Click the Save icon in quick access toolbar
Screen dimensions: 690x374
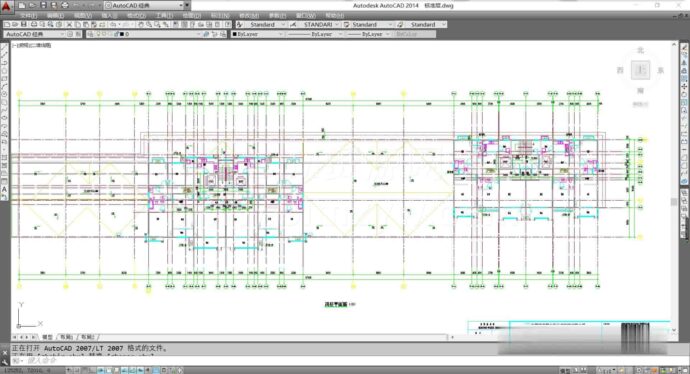pyautogui.click(x=43, y=5)
